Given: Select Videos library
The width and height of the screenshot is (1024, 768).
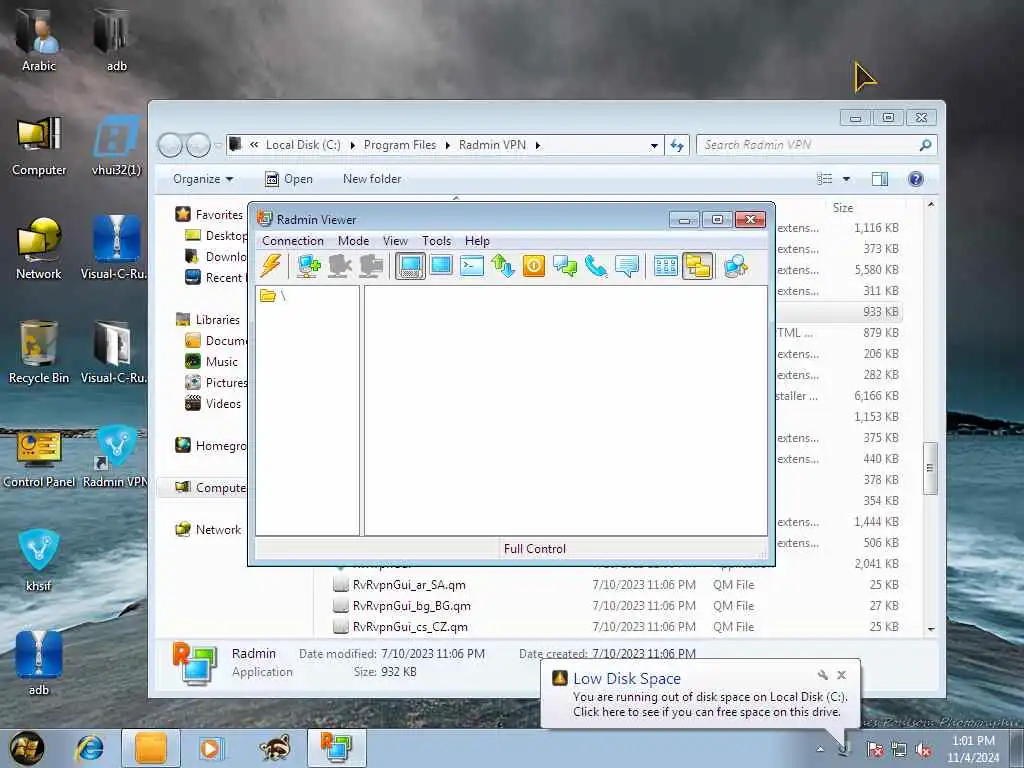Looking at the screenshot, I should coord(223,404).
